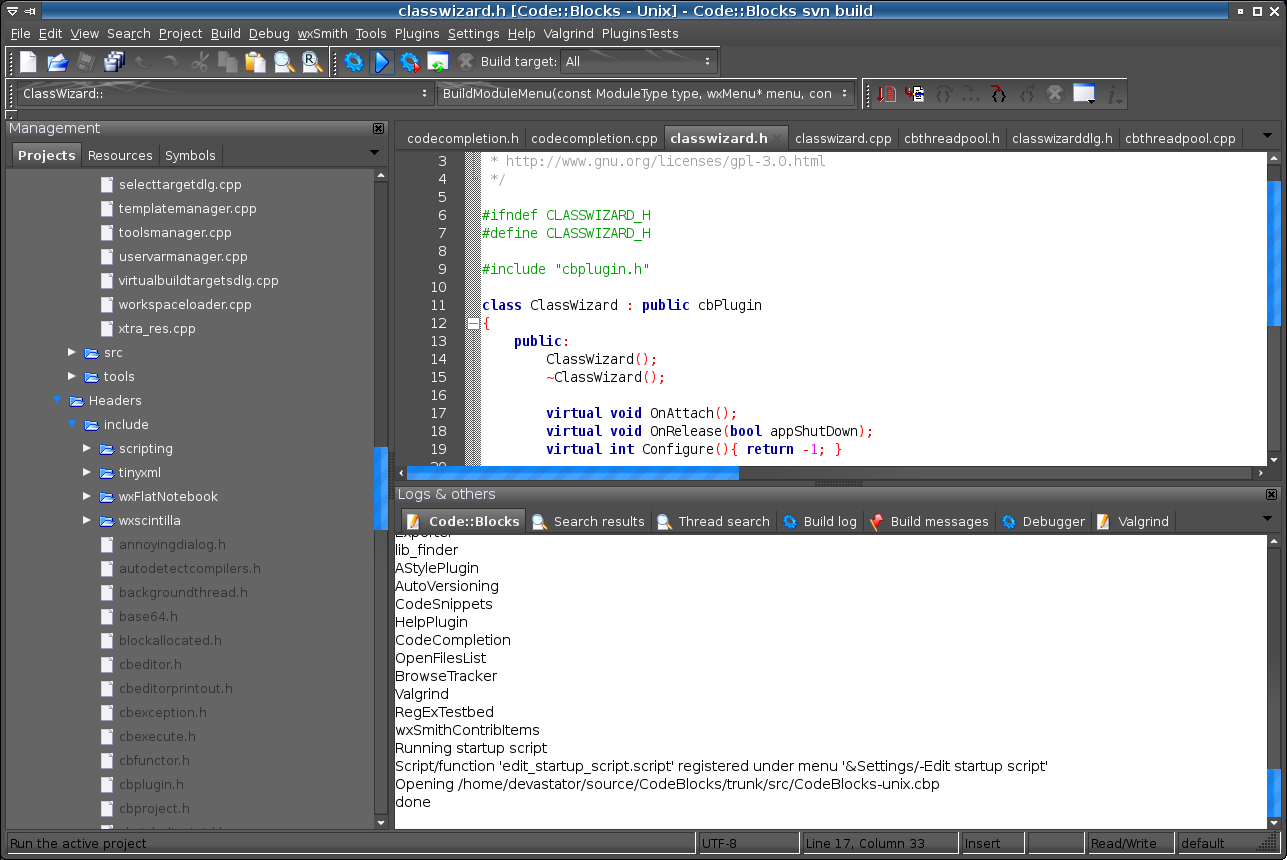Show the Logs tabs list dropdown arrow
The height and width of the screenshot is (860, 1287).
[1268, 519]
